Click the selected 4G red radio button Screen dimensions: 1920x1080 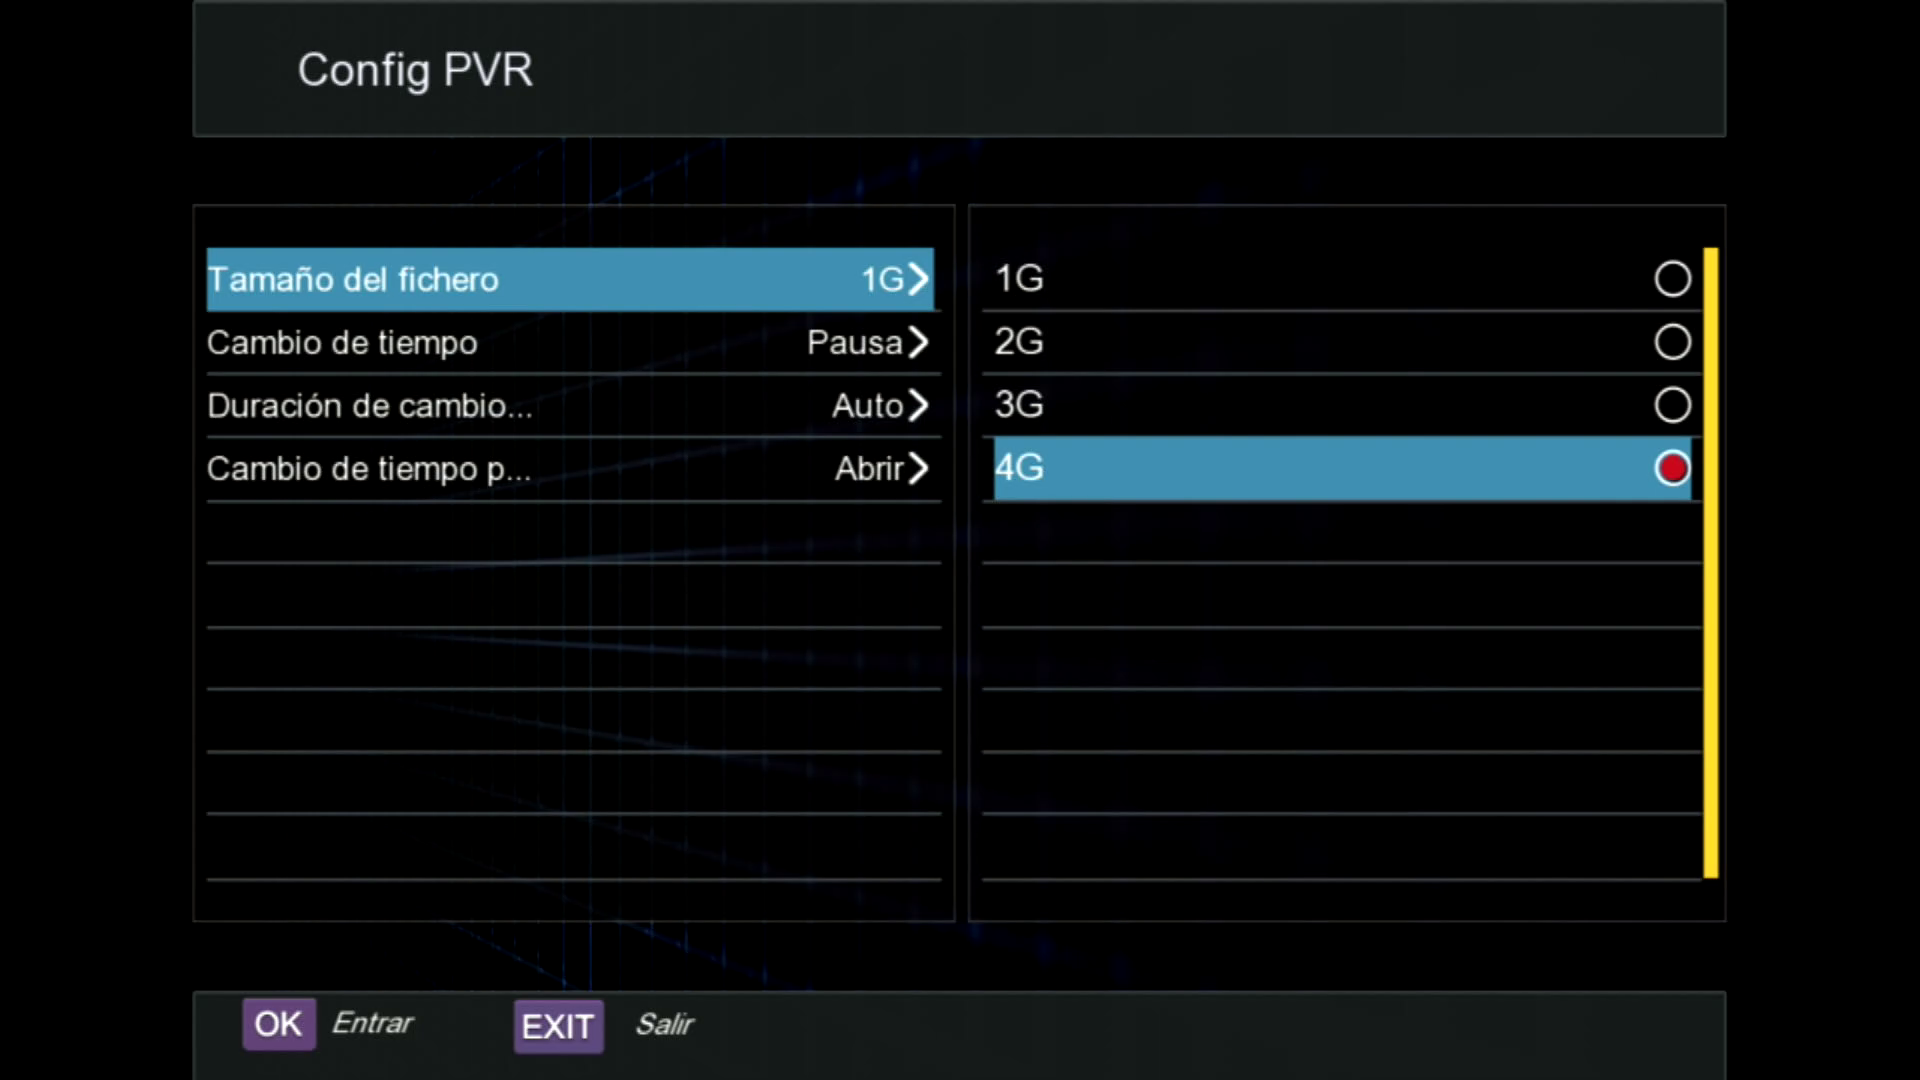(1672, 468)
